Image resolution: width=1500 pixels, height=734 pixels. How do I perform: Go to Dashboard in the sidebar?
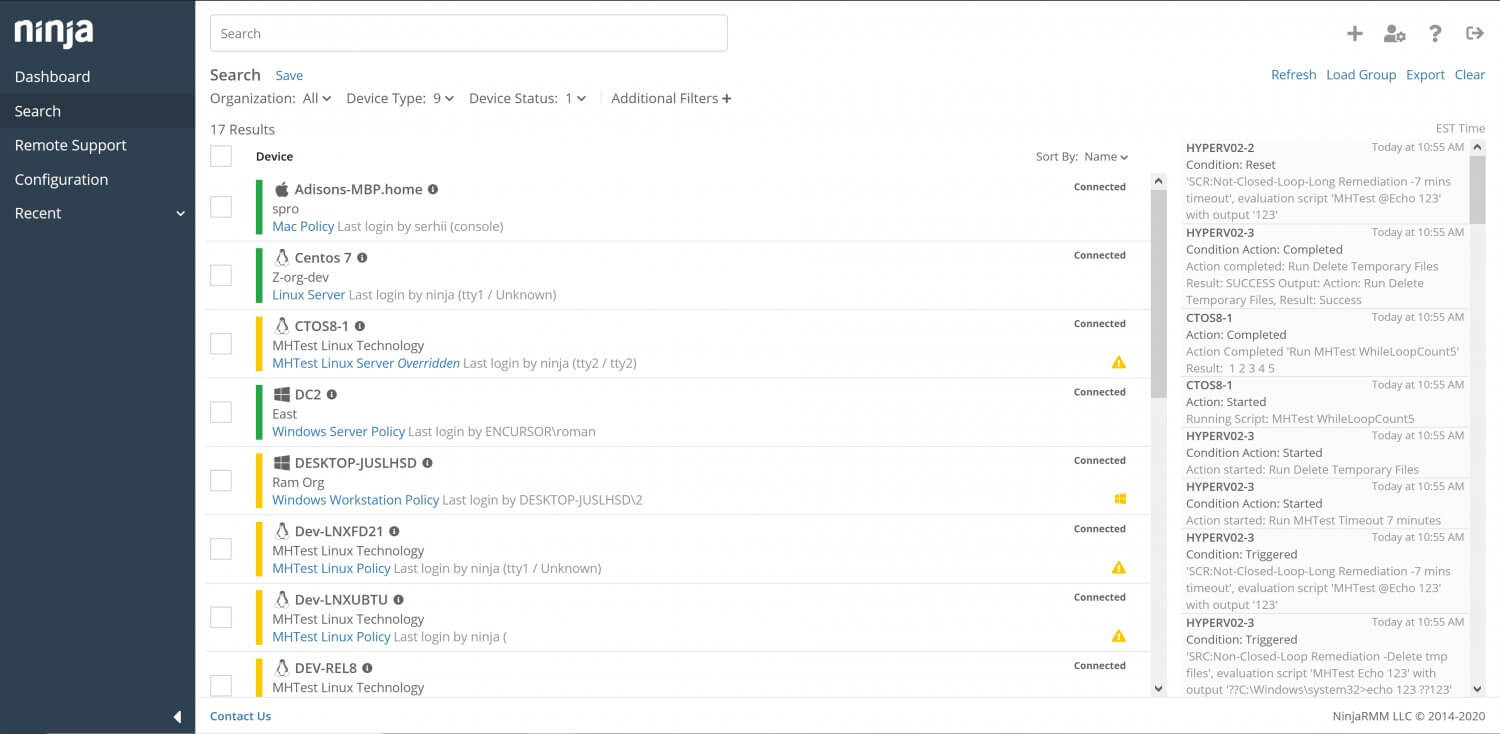tap(52, 77)
